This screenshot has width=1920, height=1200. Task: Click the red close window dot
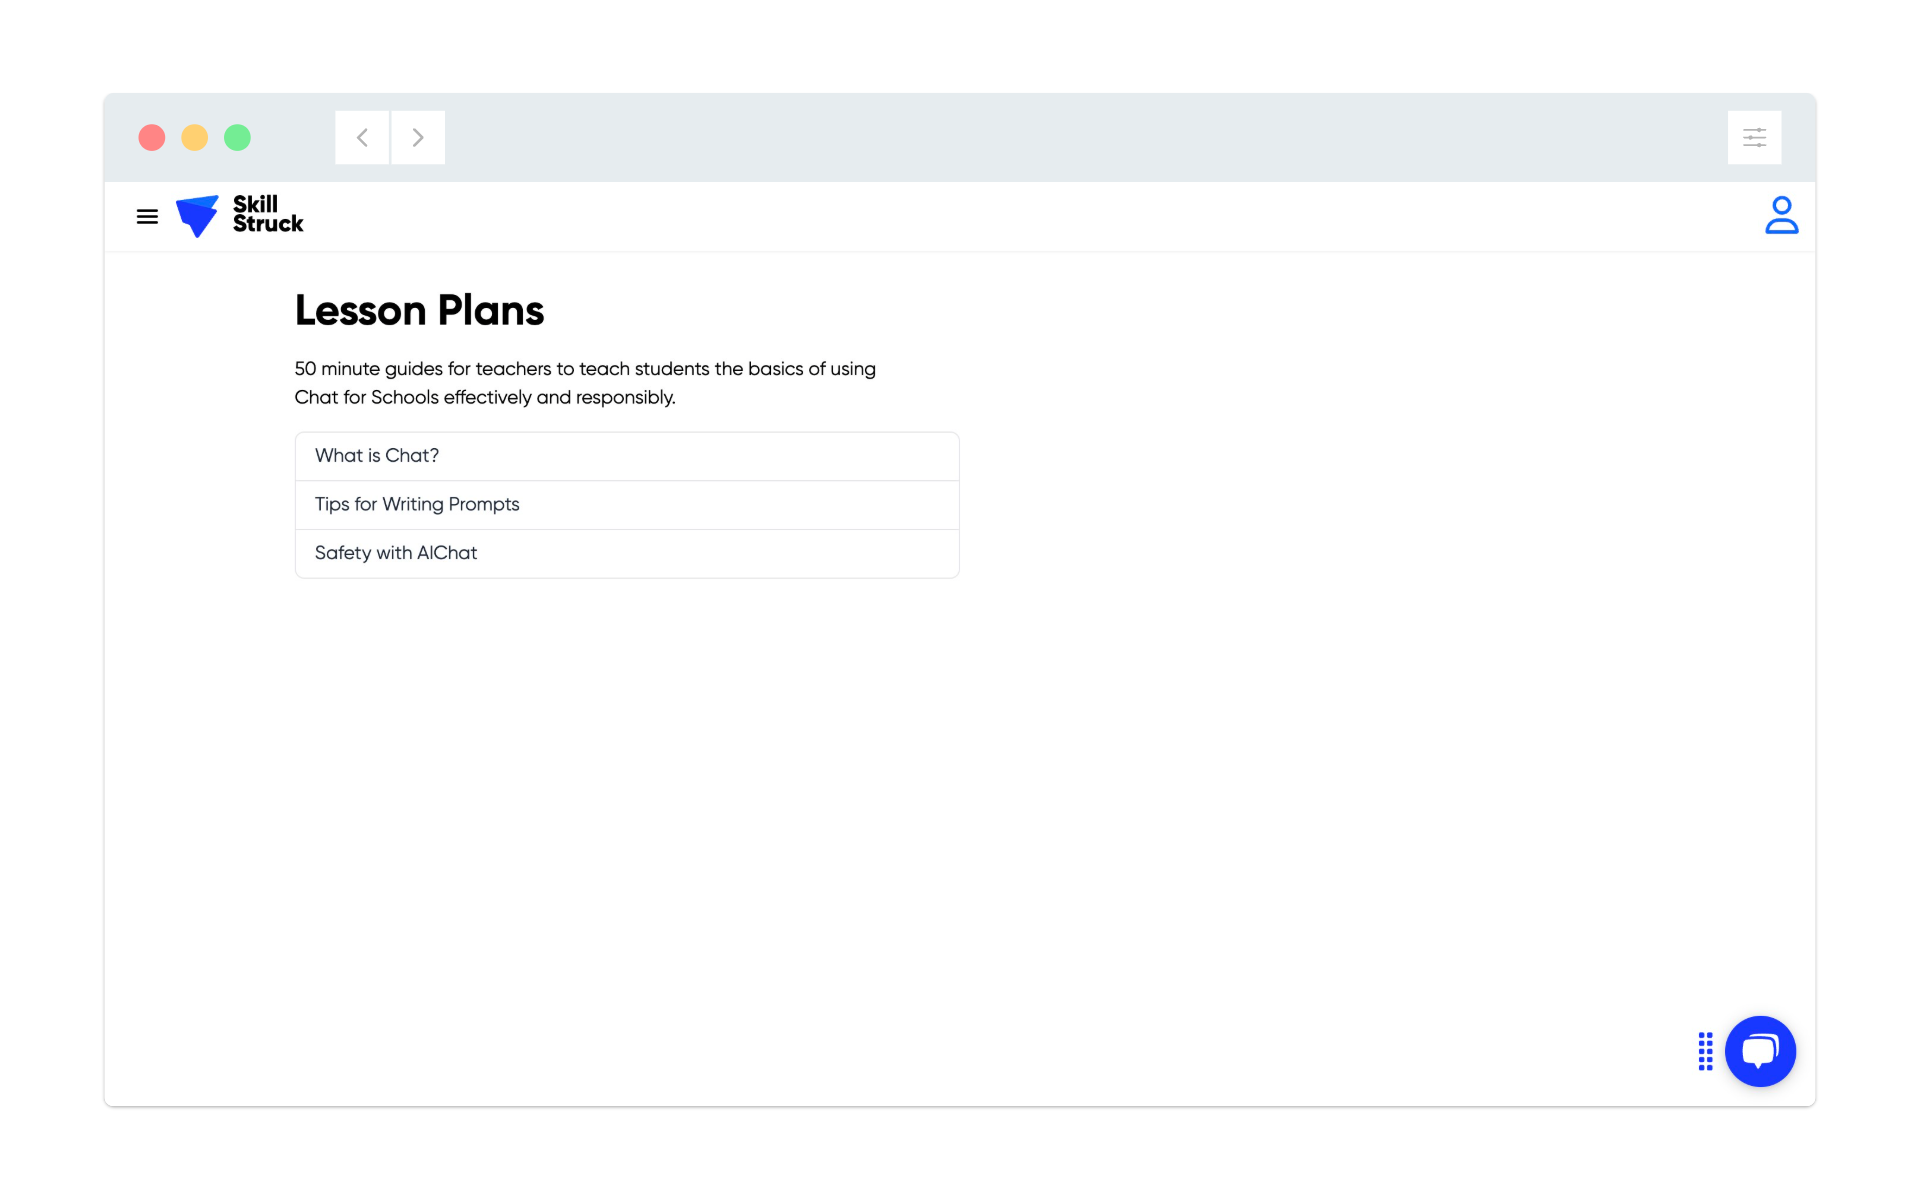(x=152, y=137)
